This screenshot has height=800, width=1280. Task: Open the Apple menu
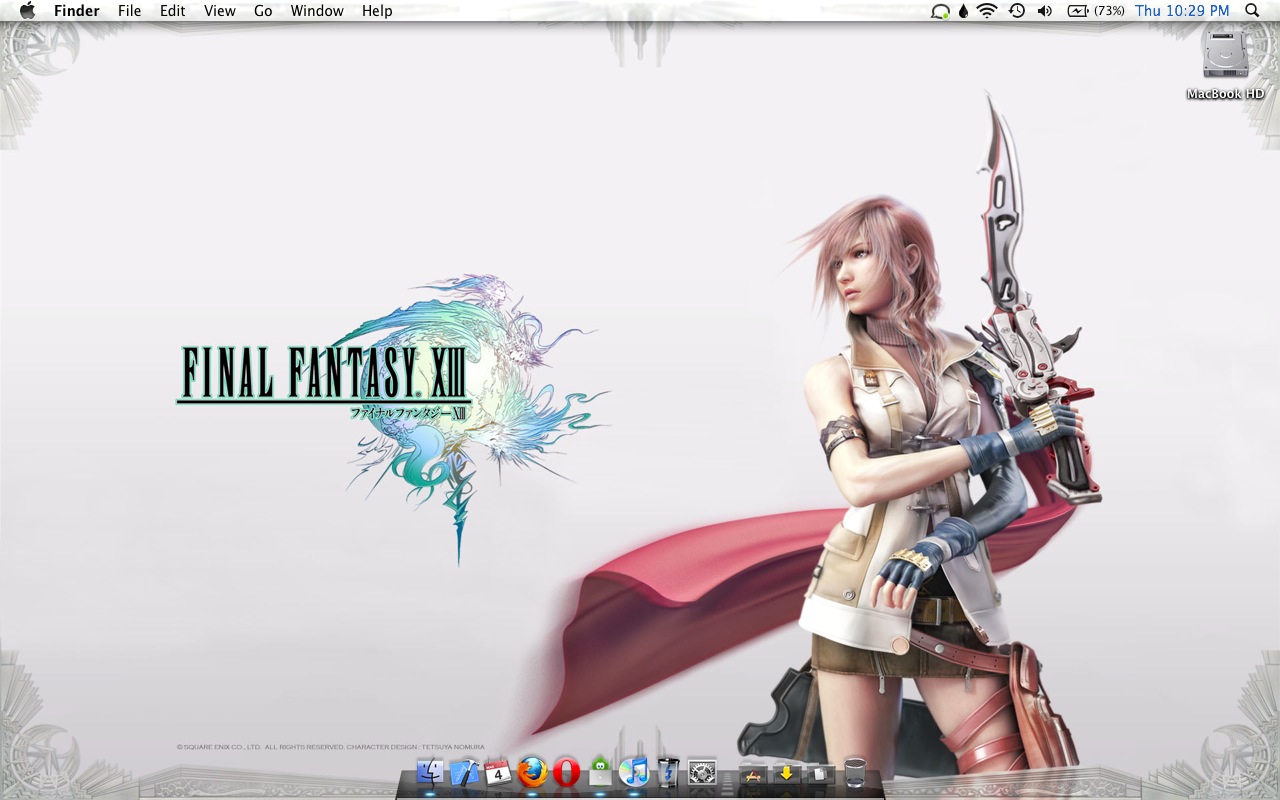point(27,11)
